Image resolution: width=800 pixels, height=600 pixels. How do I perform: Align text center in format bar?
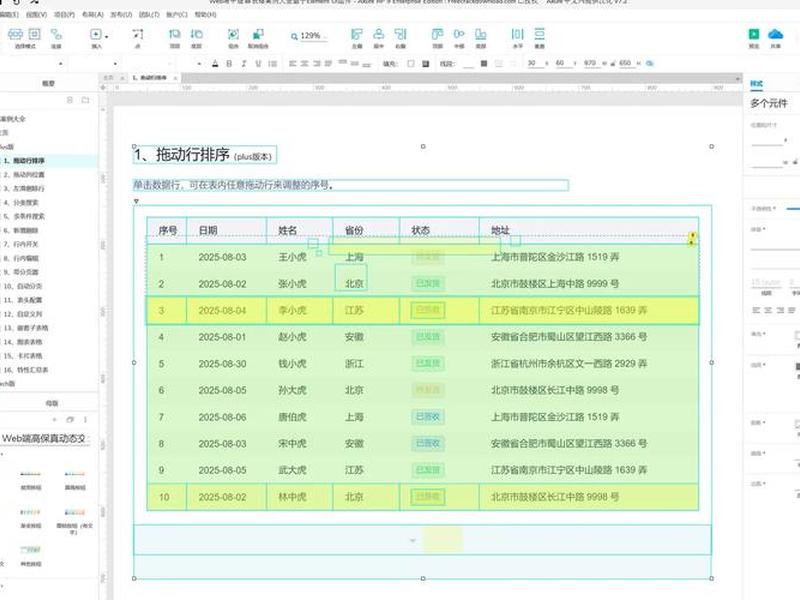[304, 64]
